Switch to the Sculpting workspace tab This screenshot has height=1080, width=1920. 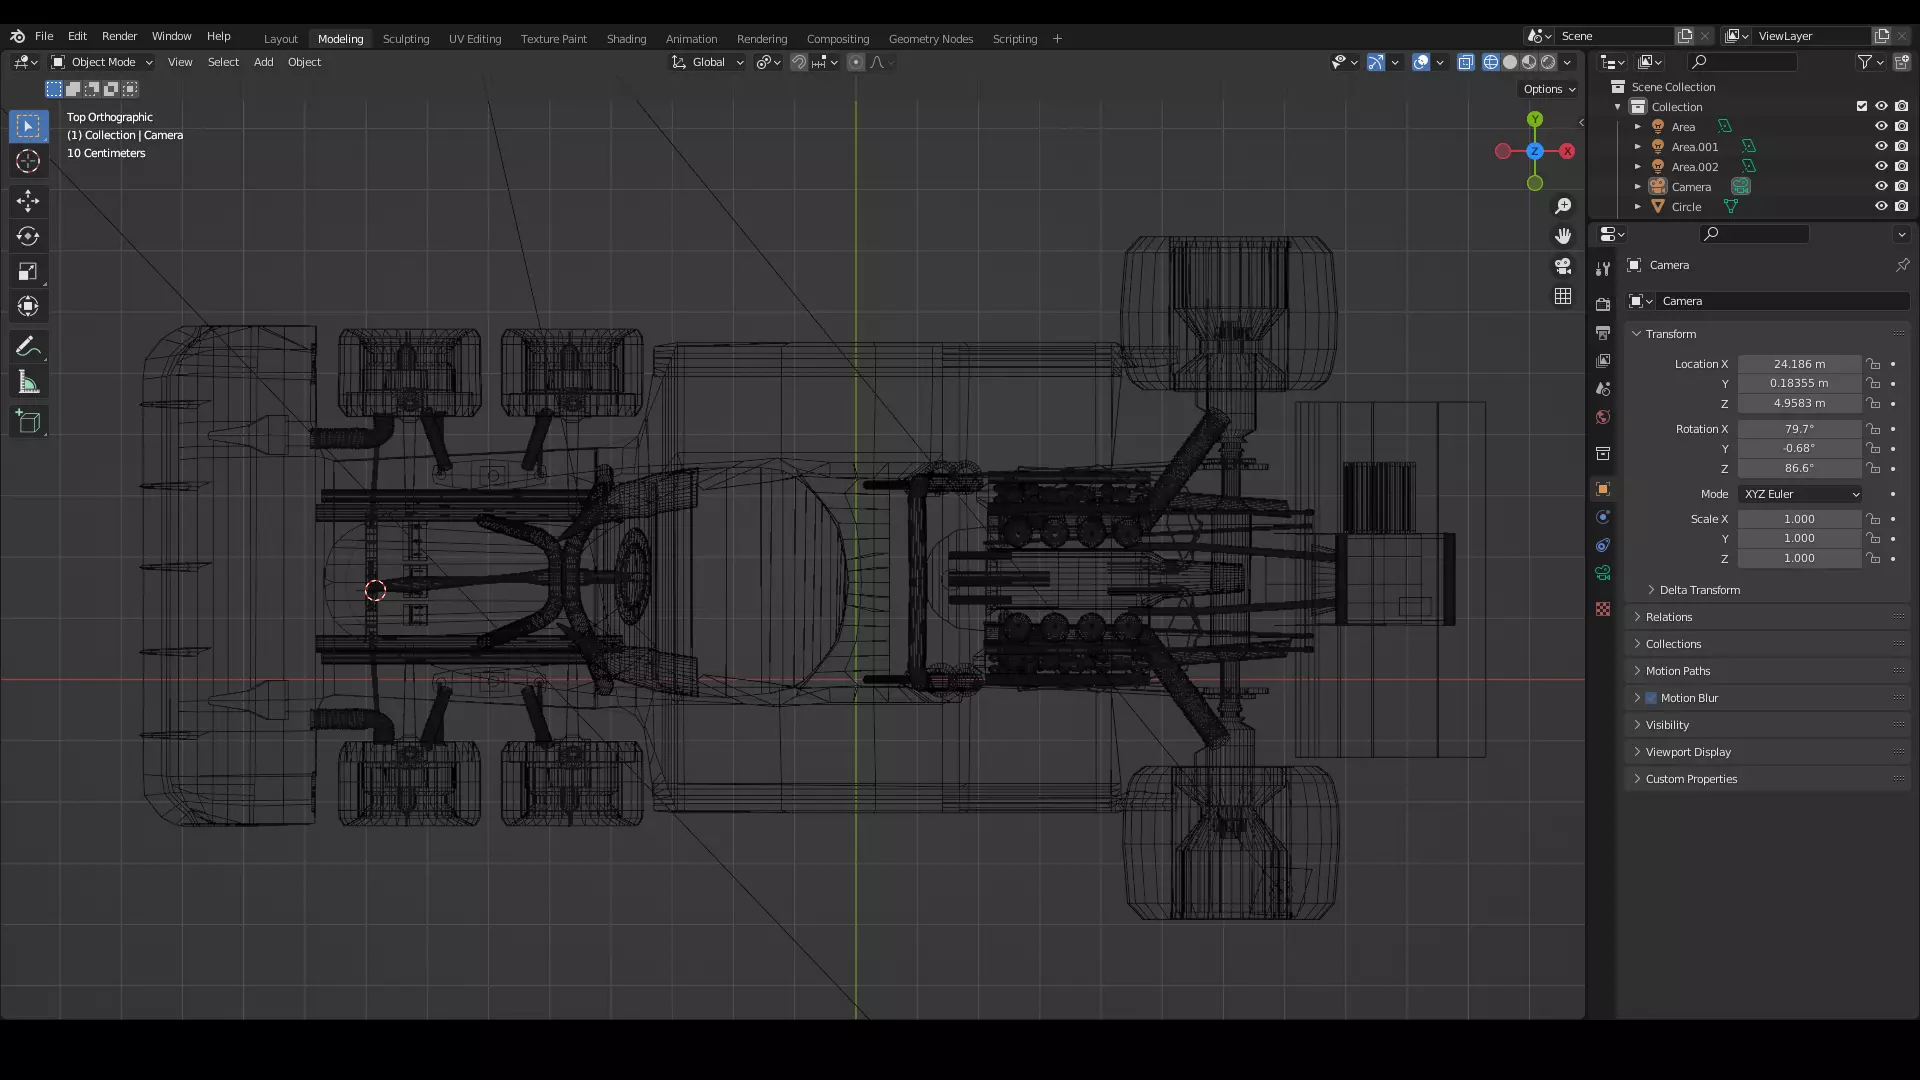coord(405,39)
